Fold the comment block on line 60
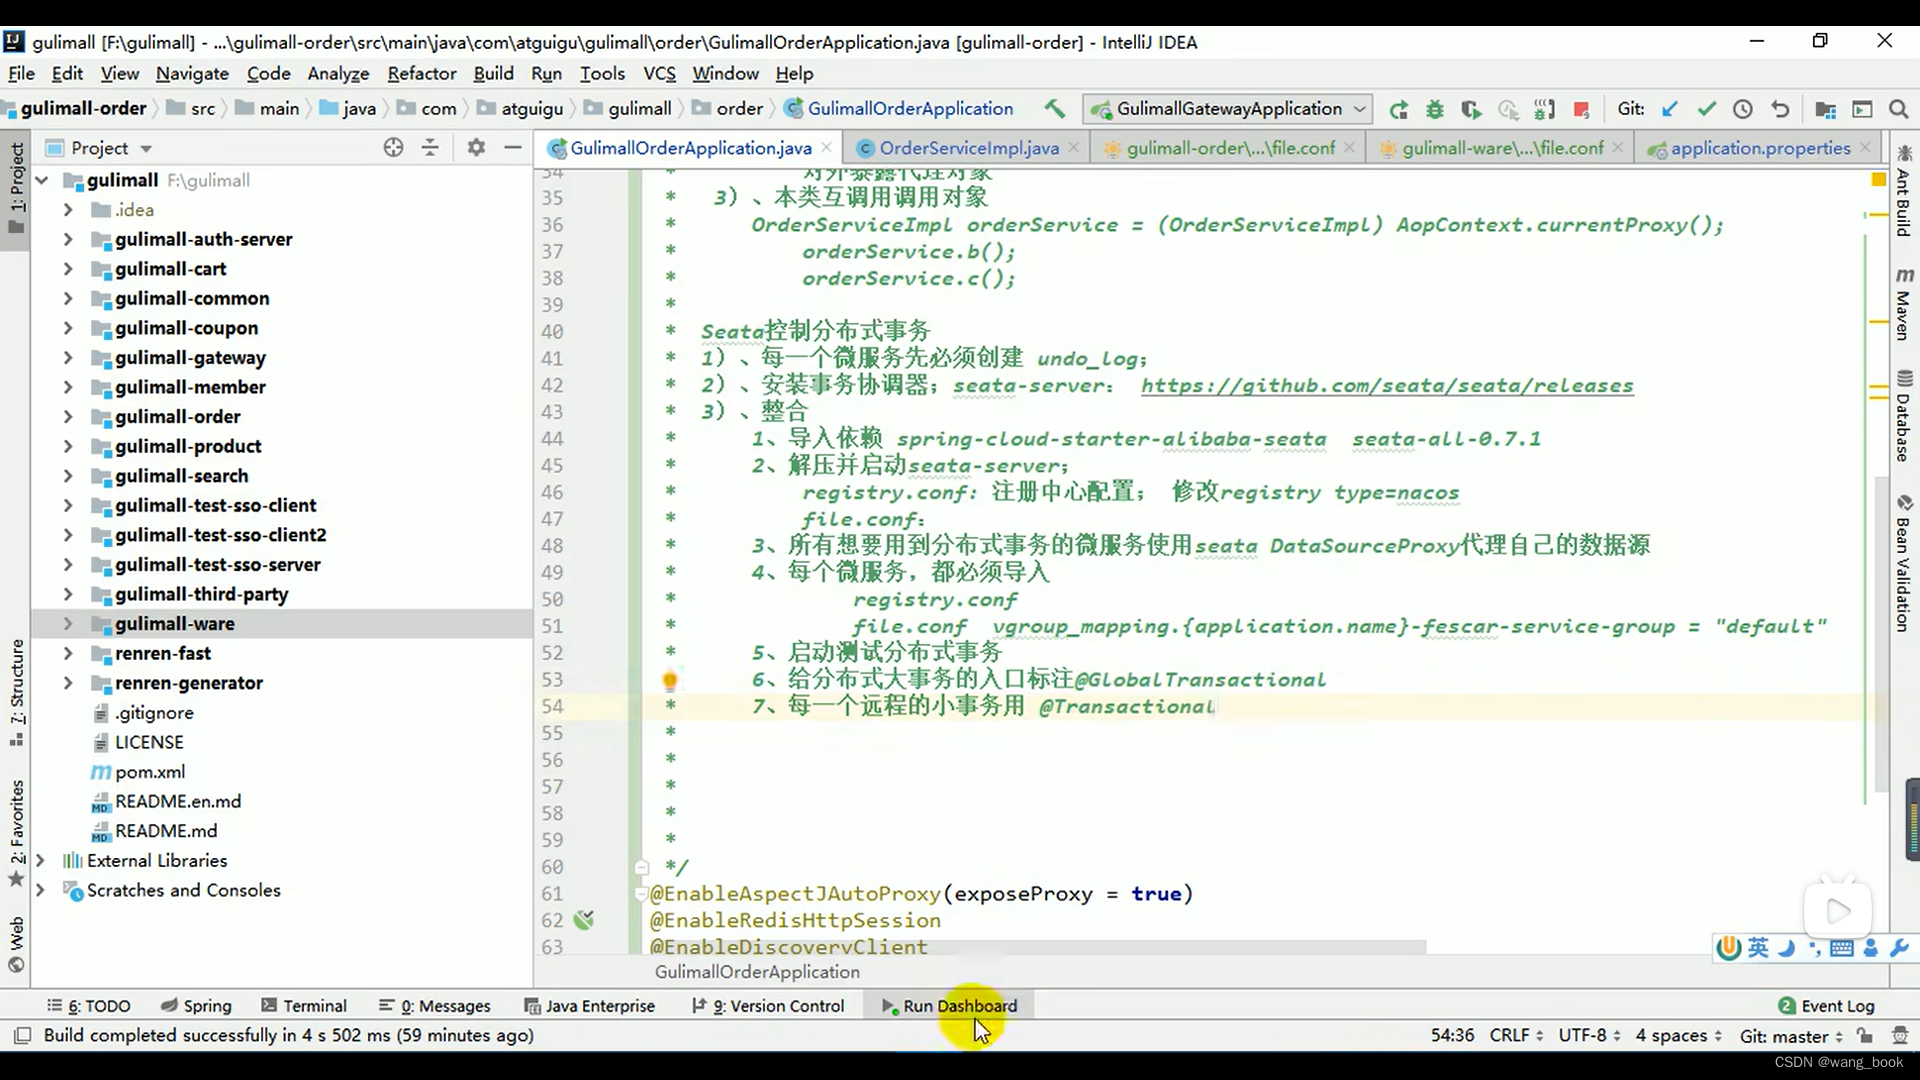This screenshot has height=1080, width=1920. [x=641, y=867]
